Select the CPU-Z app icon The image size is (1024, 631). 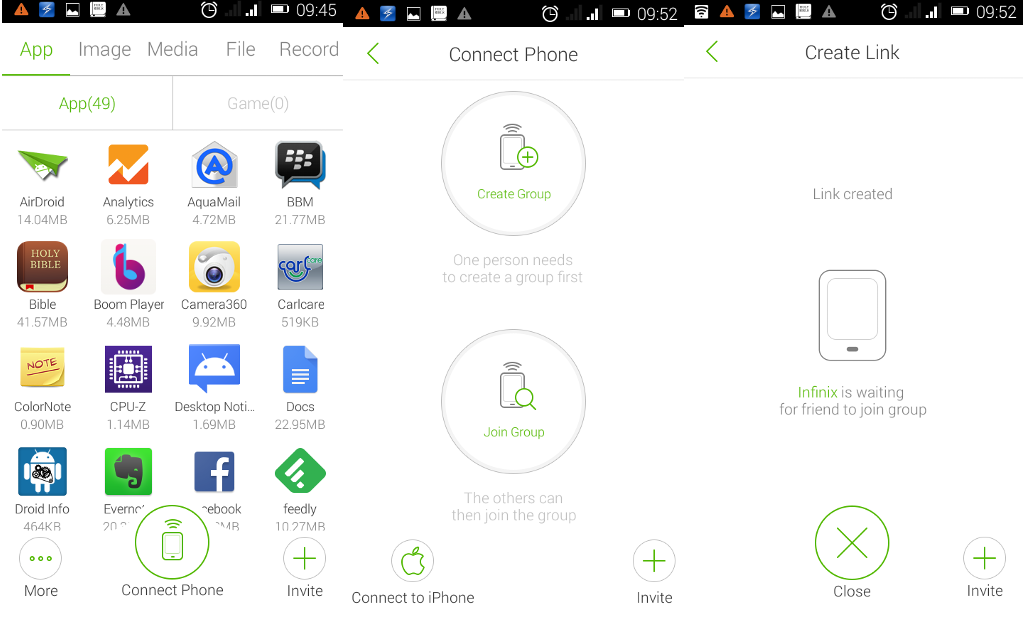click(128, 369)
